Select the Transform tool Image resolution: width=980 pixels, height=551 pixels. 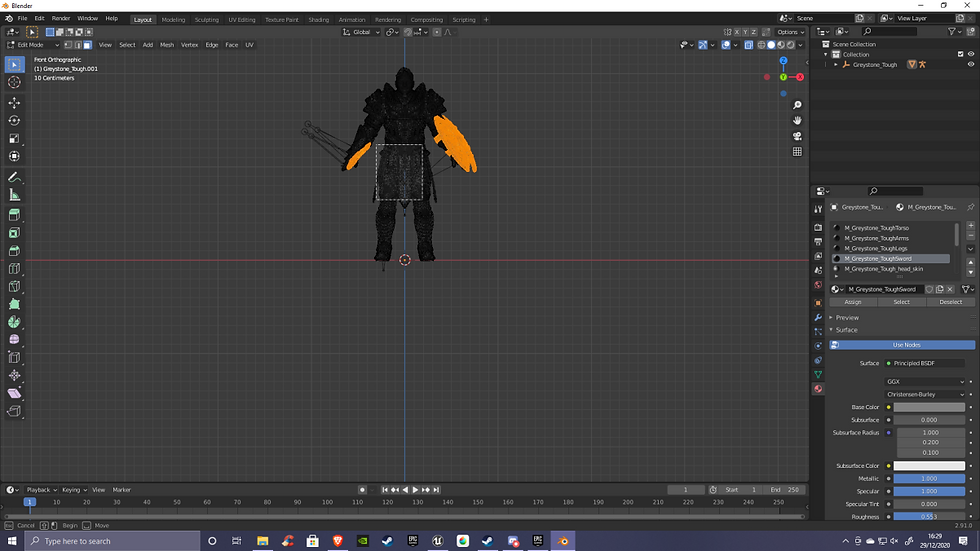pyautogui.click(x=14, y=156)
